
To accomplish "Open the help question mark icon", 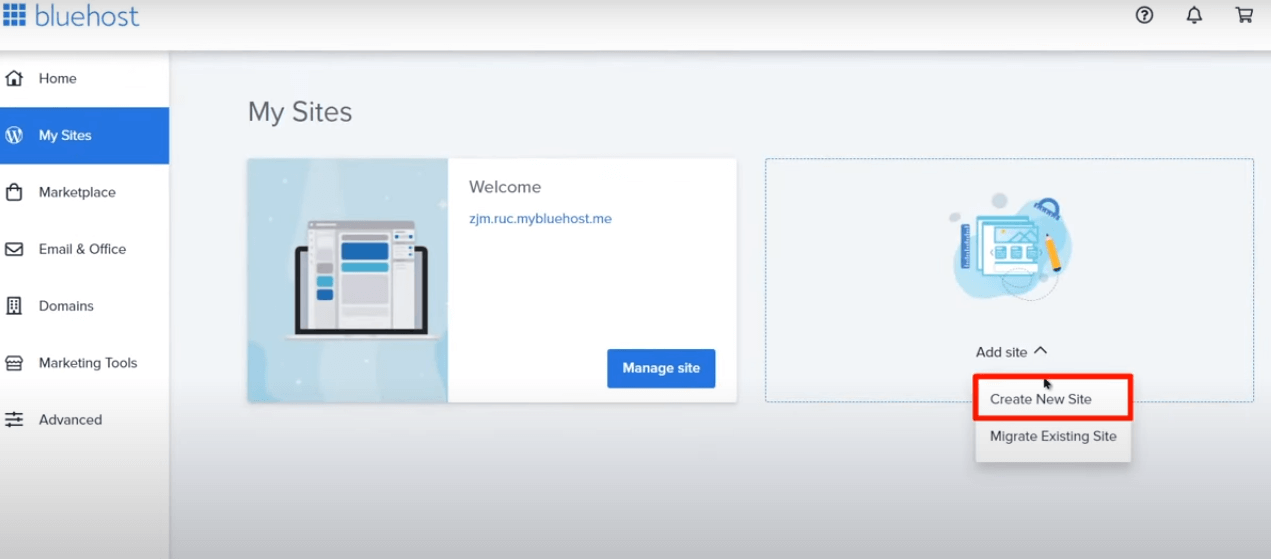I will point(1145,15).
